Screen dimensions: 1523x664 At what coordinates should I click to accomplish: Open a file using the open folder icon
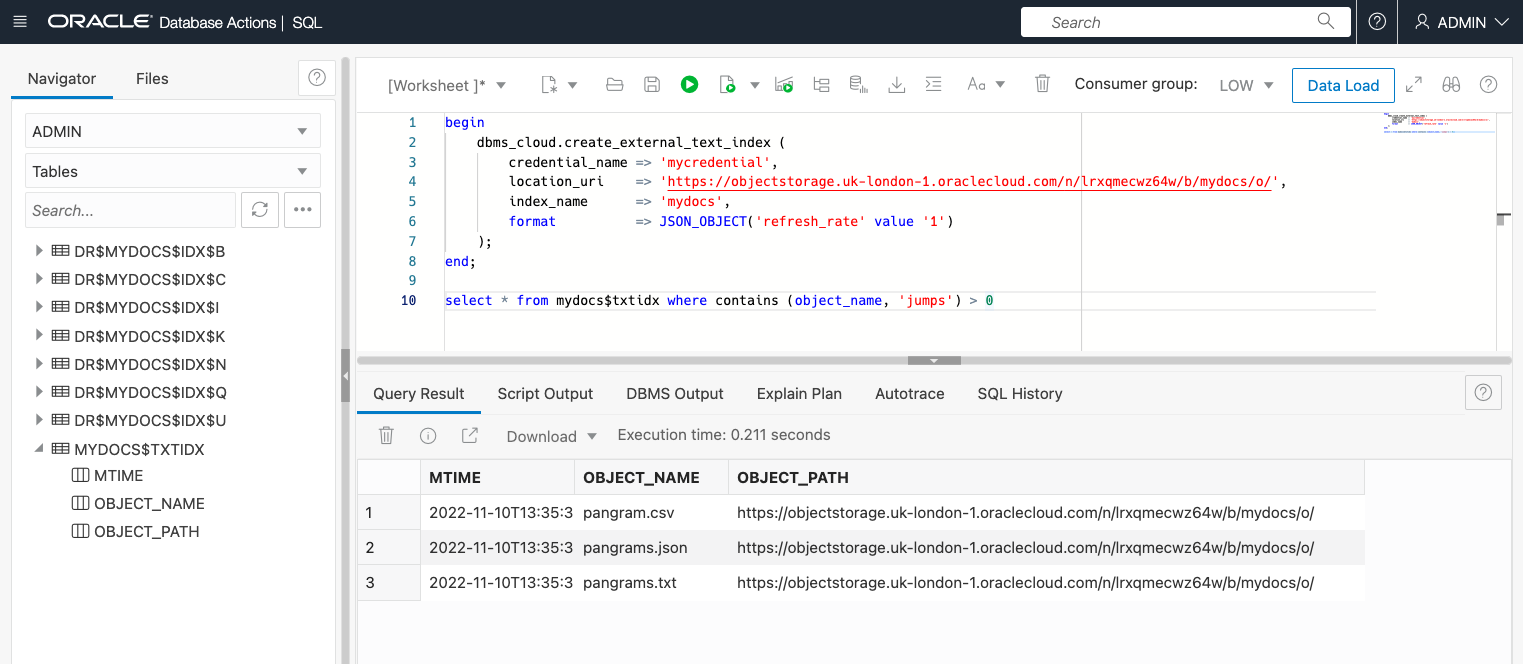[x=614, y=84]
